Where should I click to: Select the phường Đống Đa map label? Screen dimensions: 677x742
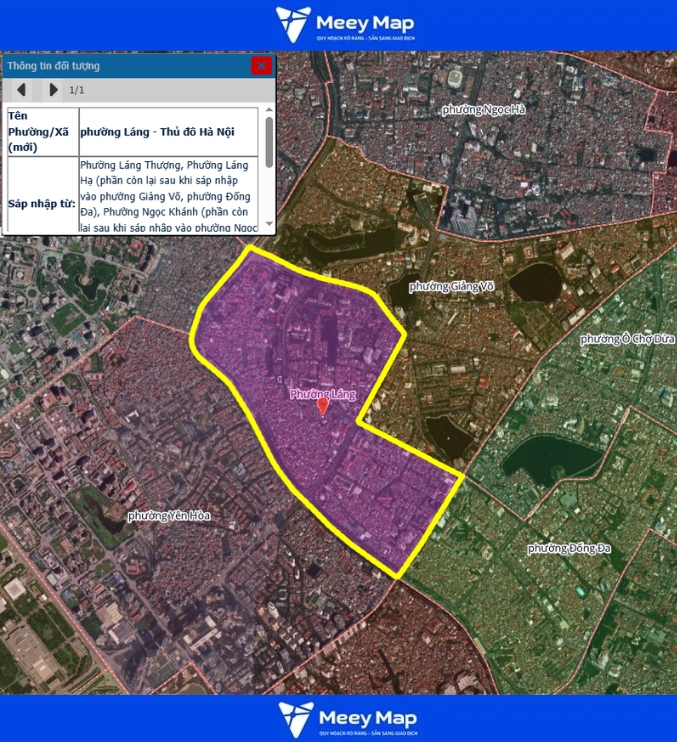(568, 548)
